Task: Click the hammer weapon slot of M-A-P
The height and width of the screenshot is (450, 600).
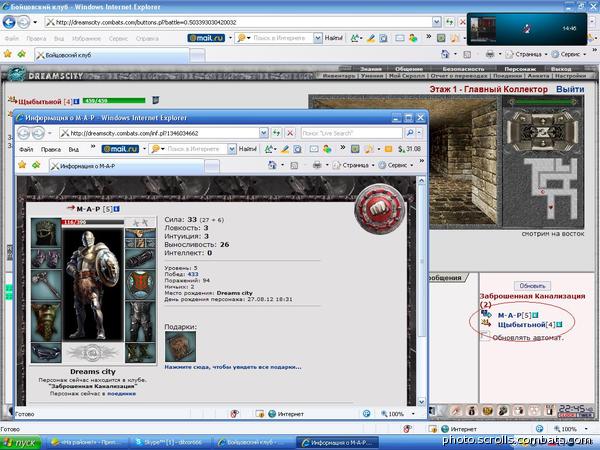Action: [46, 285]
